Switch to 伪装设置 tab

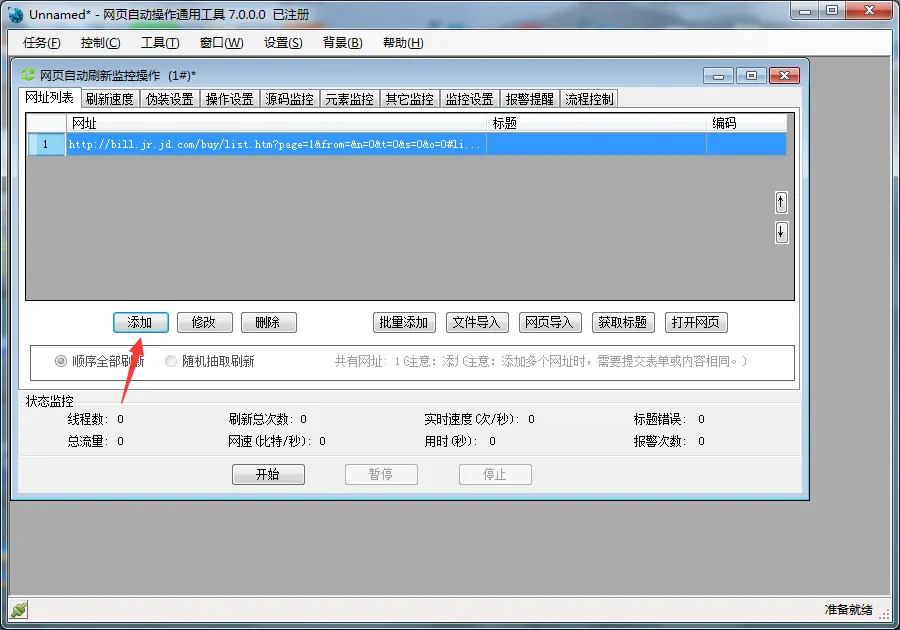tap(170, 99)
